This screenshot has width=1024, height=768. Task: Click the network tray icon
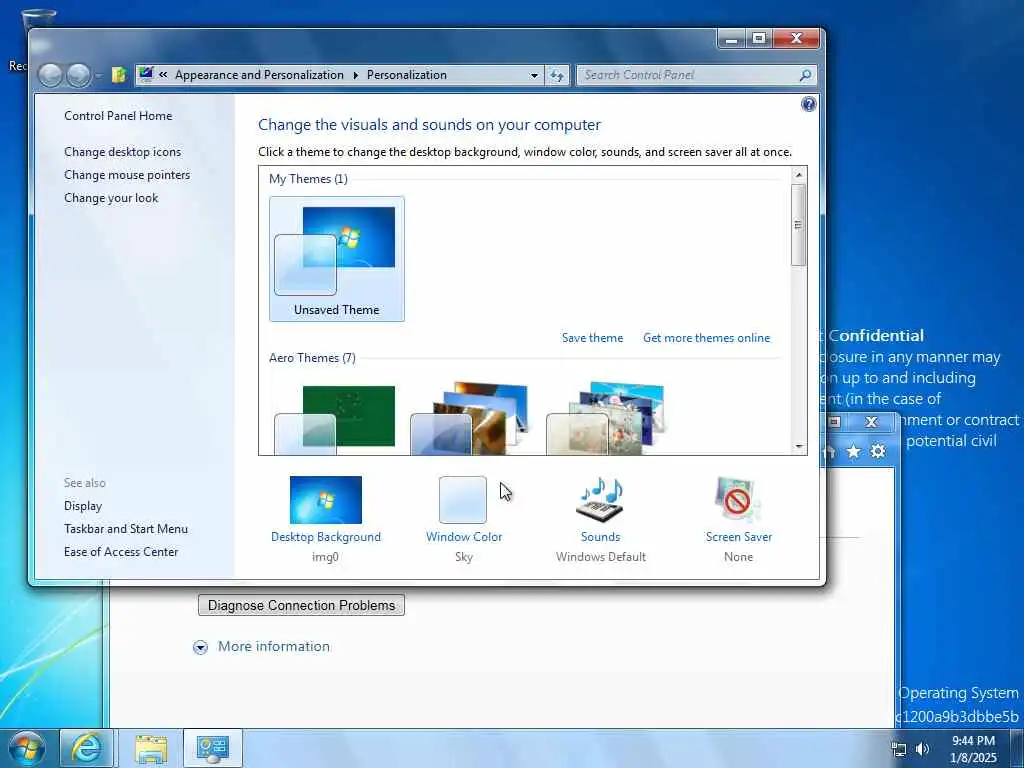tap(899, 749)
